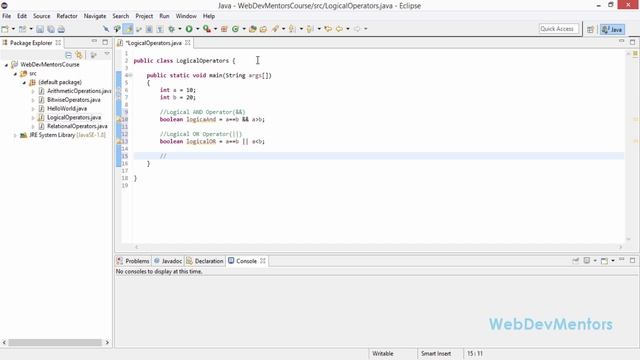
Task: Open the Window menu
Action: pyautogui.click(x=186, y=16)
